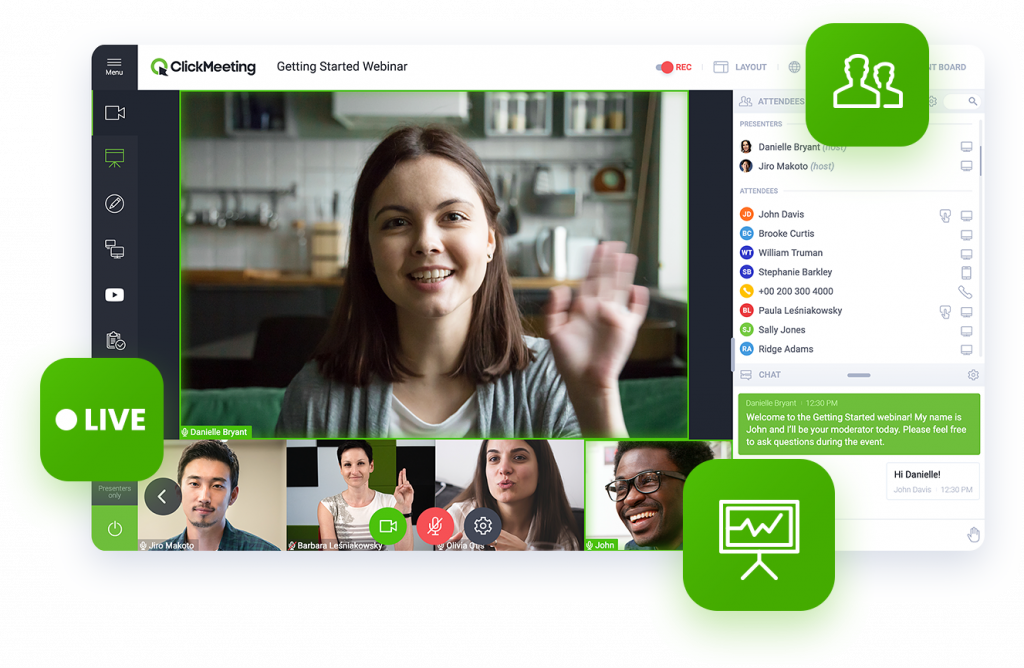Viewport: 1024px width, 668px height.
Task: Click the power button to end event
Action: [115, 529]
